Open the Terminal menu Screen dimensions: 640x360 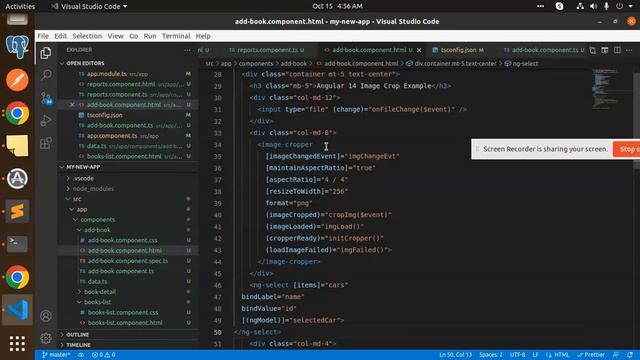point(176,36)
